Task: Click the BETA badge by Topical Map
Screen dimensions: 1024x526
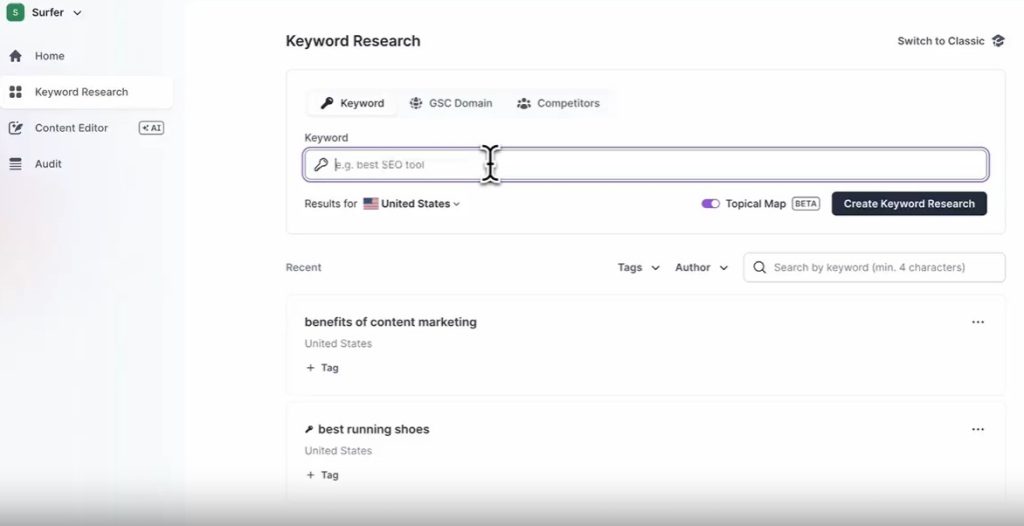Action: 806,204
